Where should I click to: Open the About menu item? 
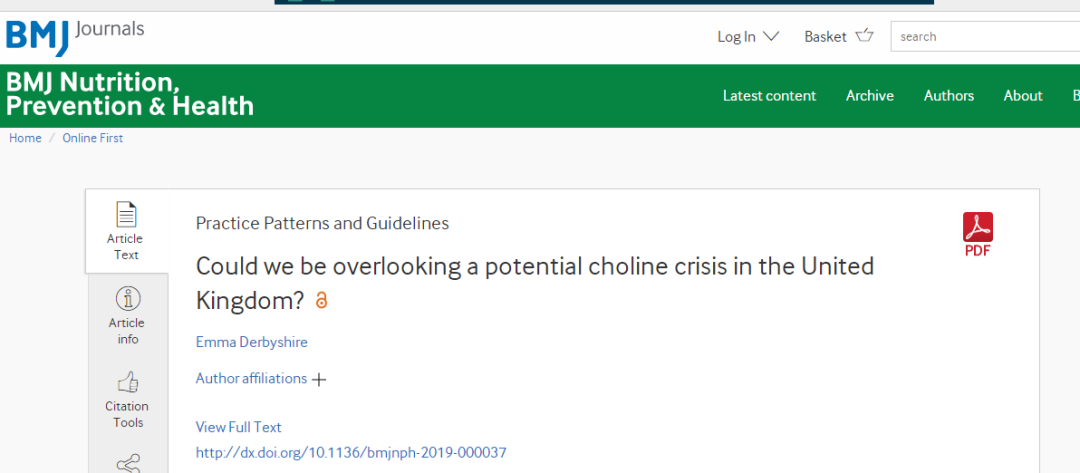[x=1023, y=96]
